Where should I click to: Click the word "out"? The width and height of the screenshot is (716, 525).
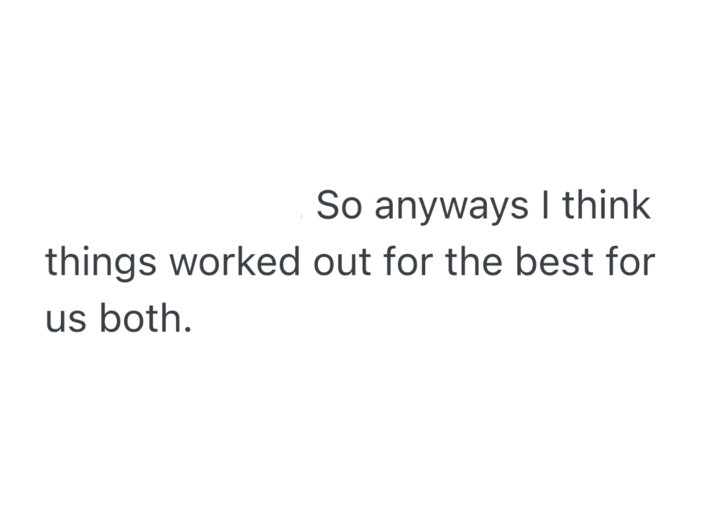pyautogui.click(x=340, y=263)
